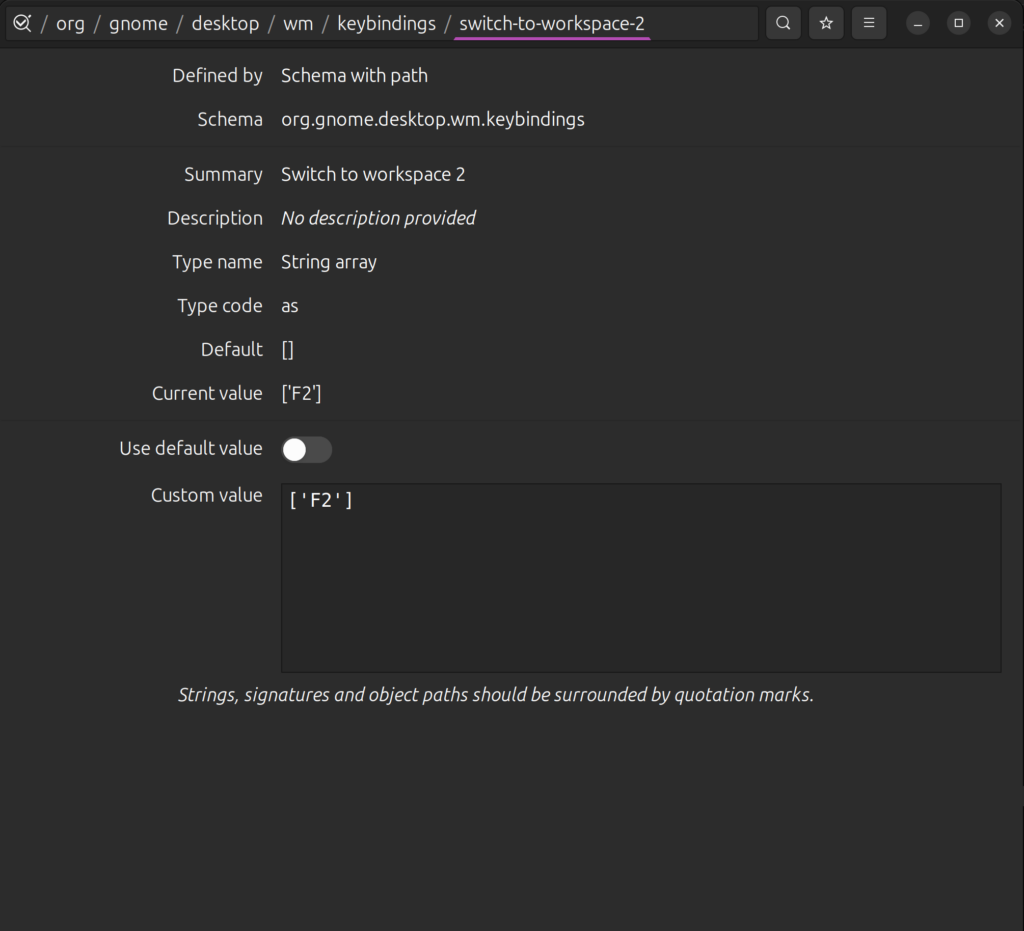The width and height of the screenshot is (1024, 931).
Task: Maximize the dconf Editor window
Action: (958, 23)
